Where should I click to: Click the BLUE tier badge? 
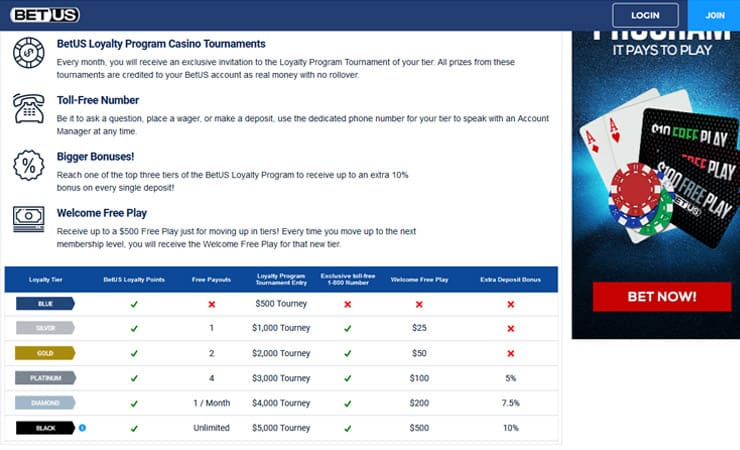tap(45, 304)
